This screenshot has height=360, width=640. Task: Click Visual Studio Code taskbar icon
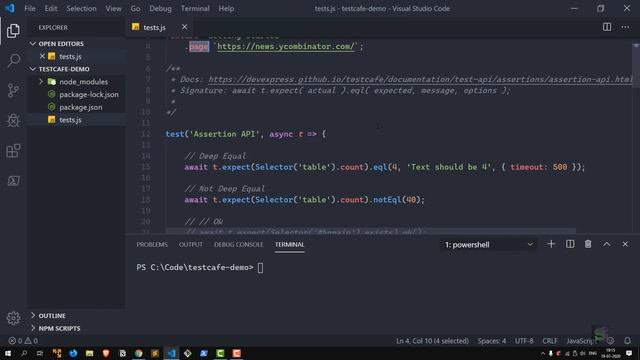tap(171, 353)
